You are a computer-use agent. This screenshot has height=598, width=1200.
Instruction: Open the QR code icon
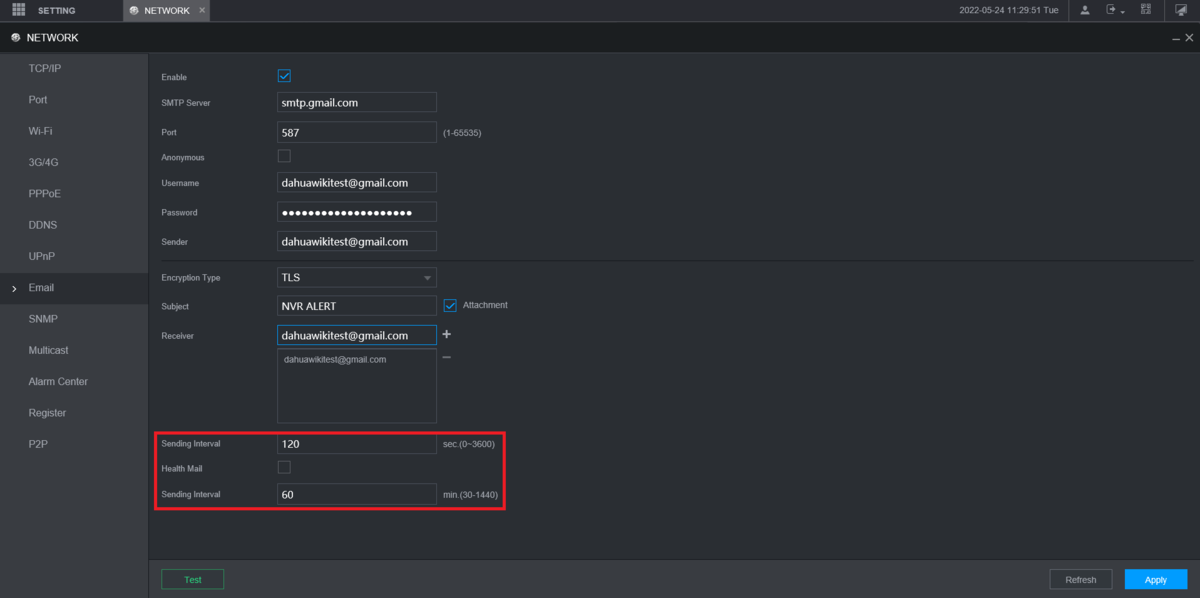pyautogui.click(x=1145, y=10)
